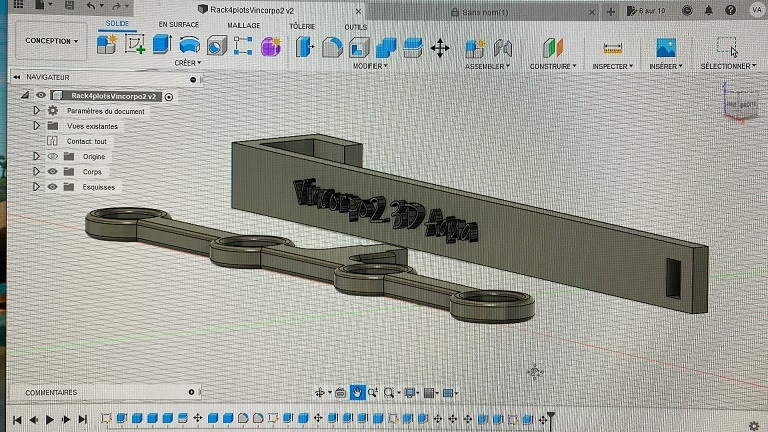The width and height of the screenshot is (768, 432).
Task: Show the Origine folder via eye icon
Action: (x=52, y=157)
